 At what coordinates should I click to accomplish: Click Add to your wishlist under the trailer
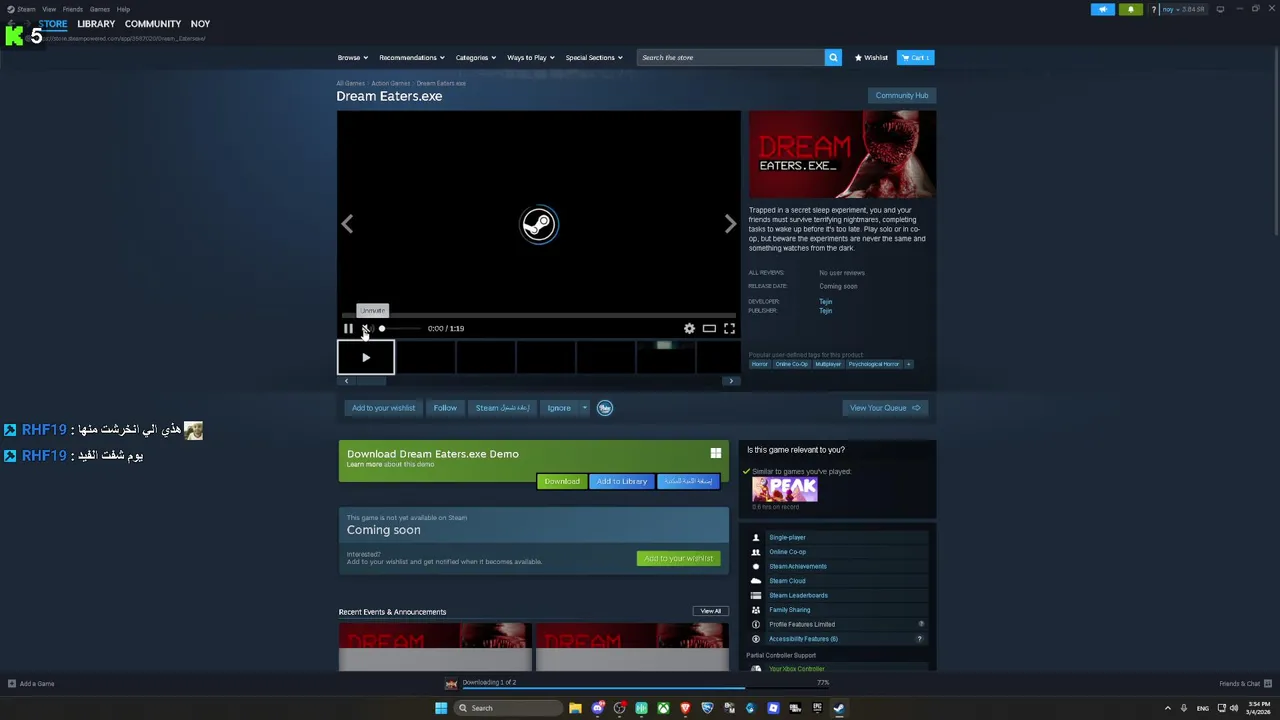[x=383, y=408]
